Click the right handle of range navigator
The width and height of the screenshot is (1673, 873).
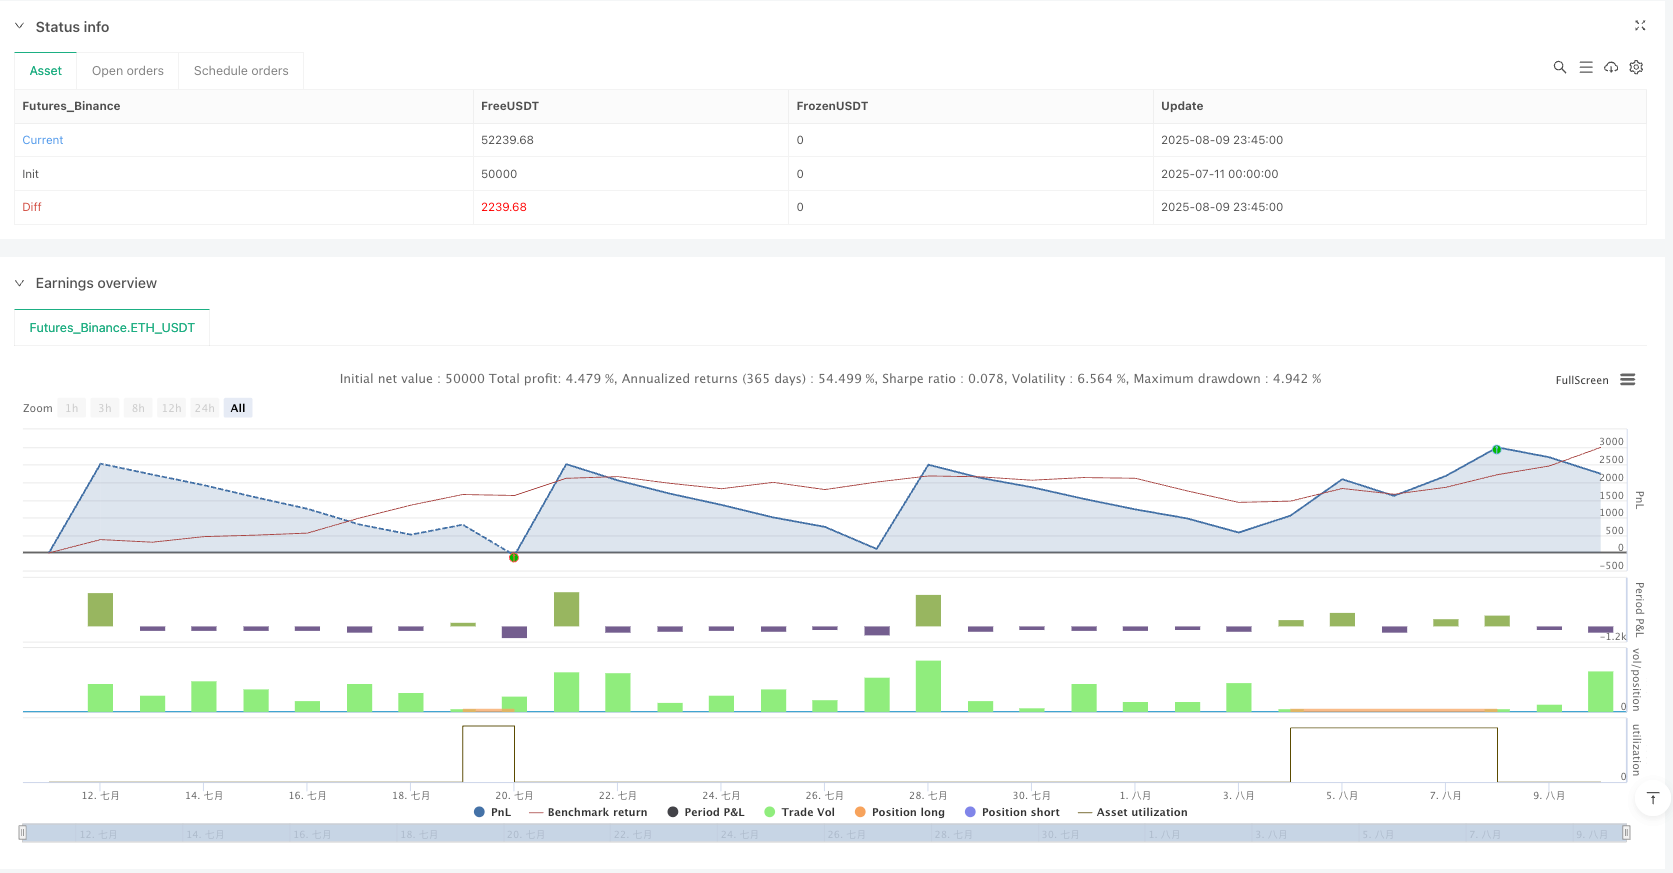click(1626, 832)
